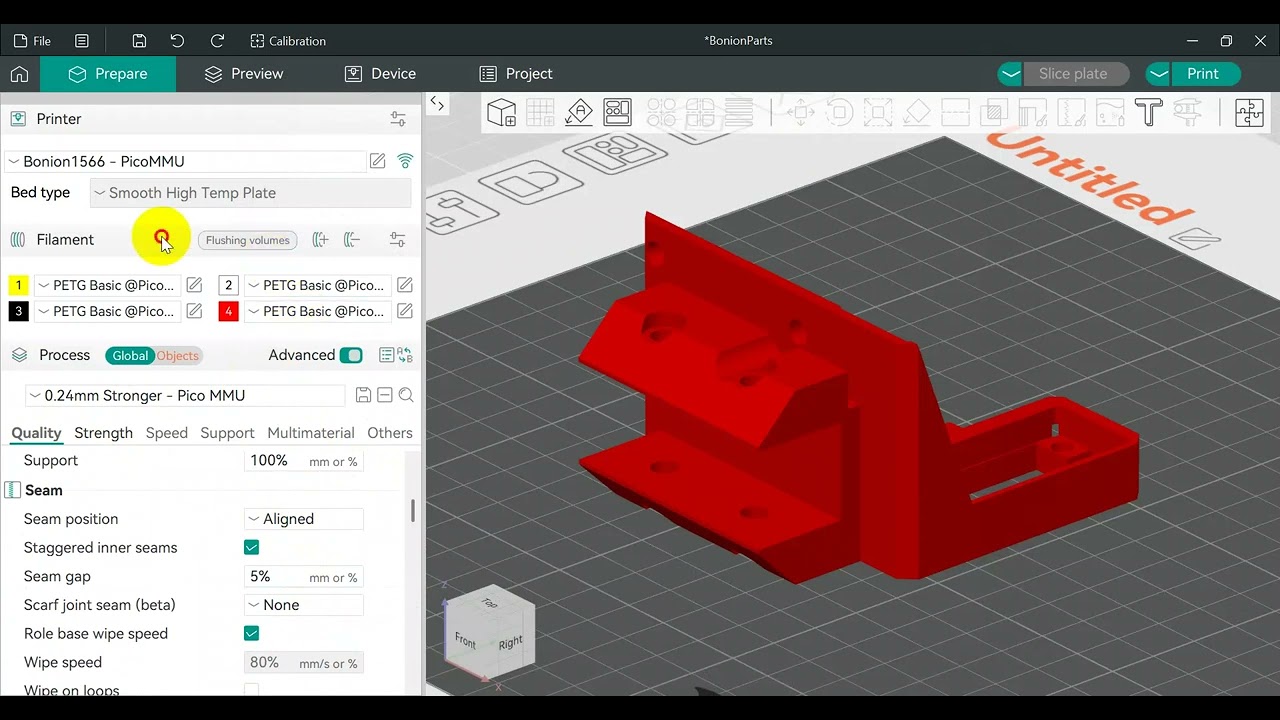Click the Undo arrow in title bar

pyautogui.click(x=177, y=41)
